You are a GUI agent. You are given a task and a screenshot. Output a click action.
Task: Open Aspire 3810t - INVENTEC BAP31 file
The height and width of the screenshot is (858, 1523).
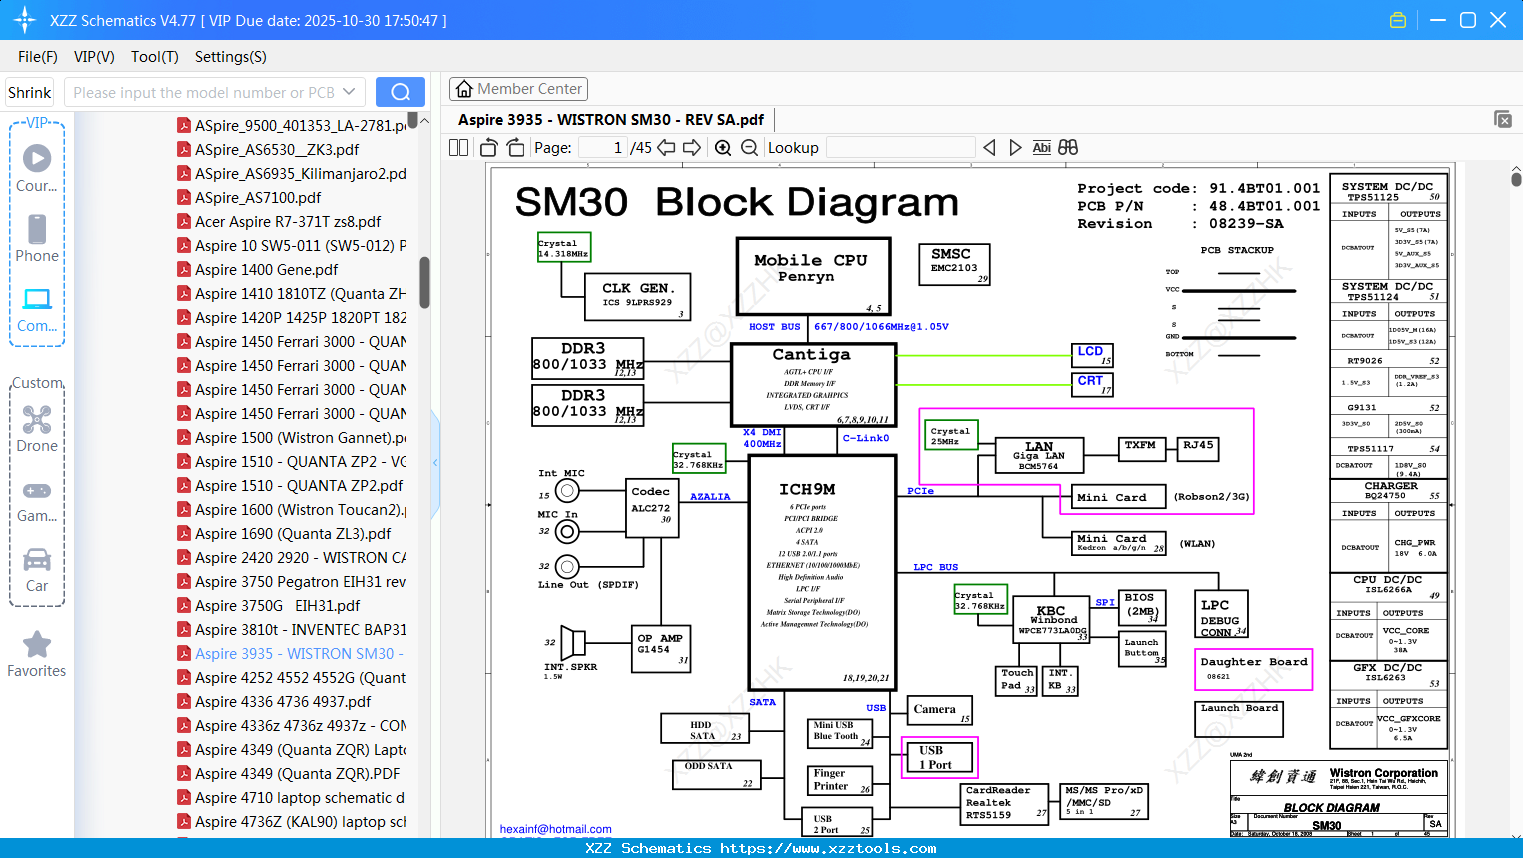point(301,629)
